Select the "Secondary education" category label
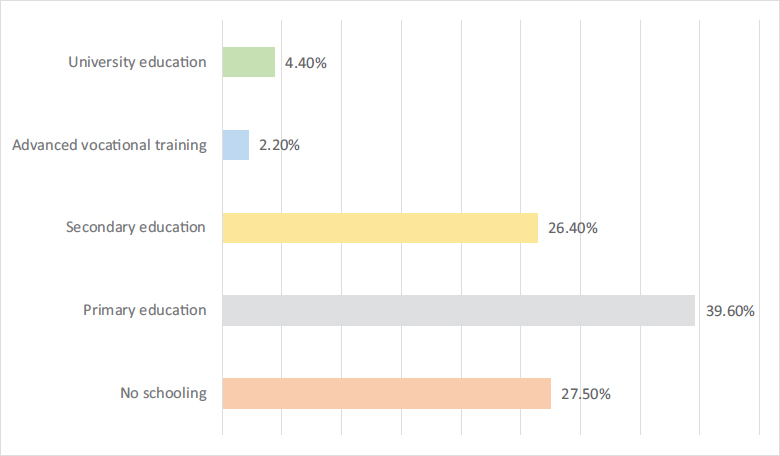This screenshot has height=456, width=780. coord(136,227)
